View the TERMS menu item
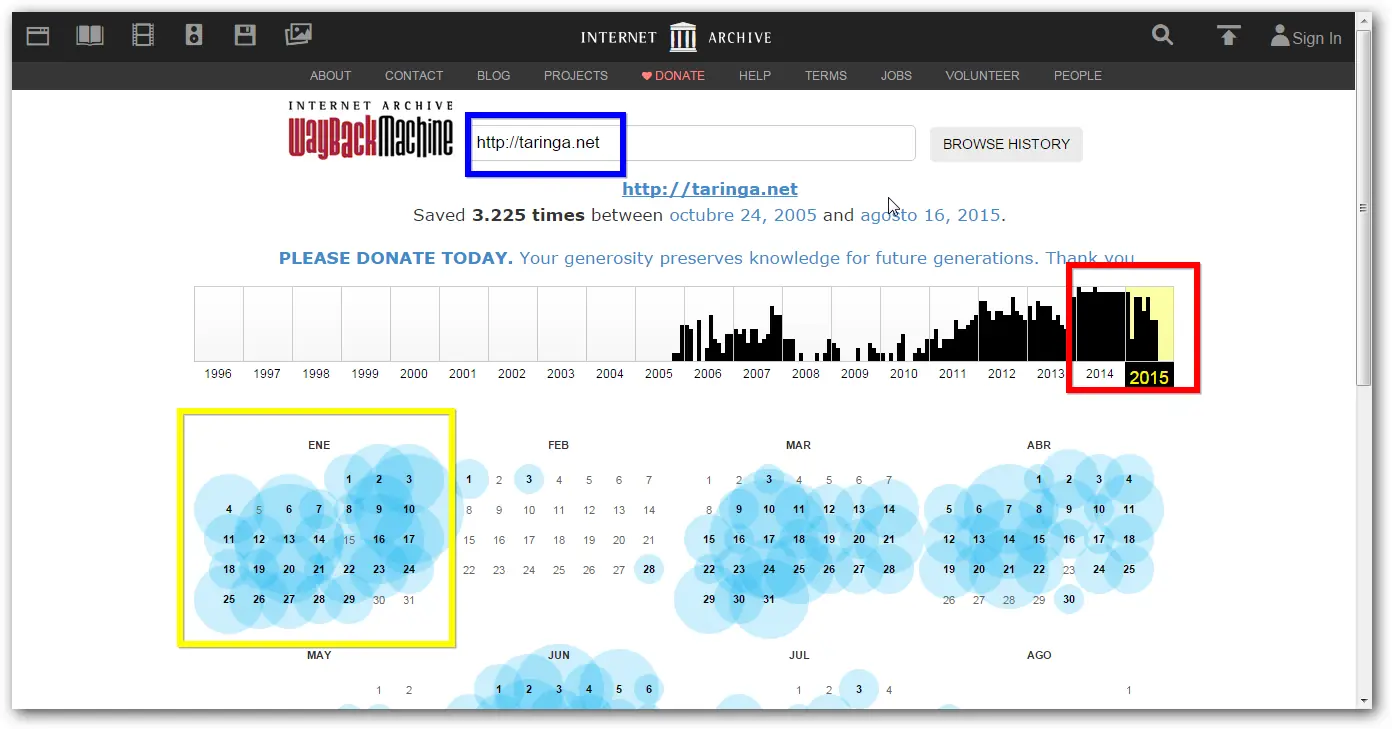Viewport: 1392px width, 729px height. tap(826, 76)
